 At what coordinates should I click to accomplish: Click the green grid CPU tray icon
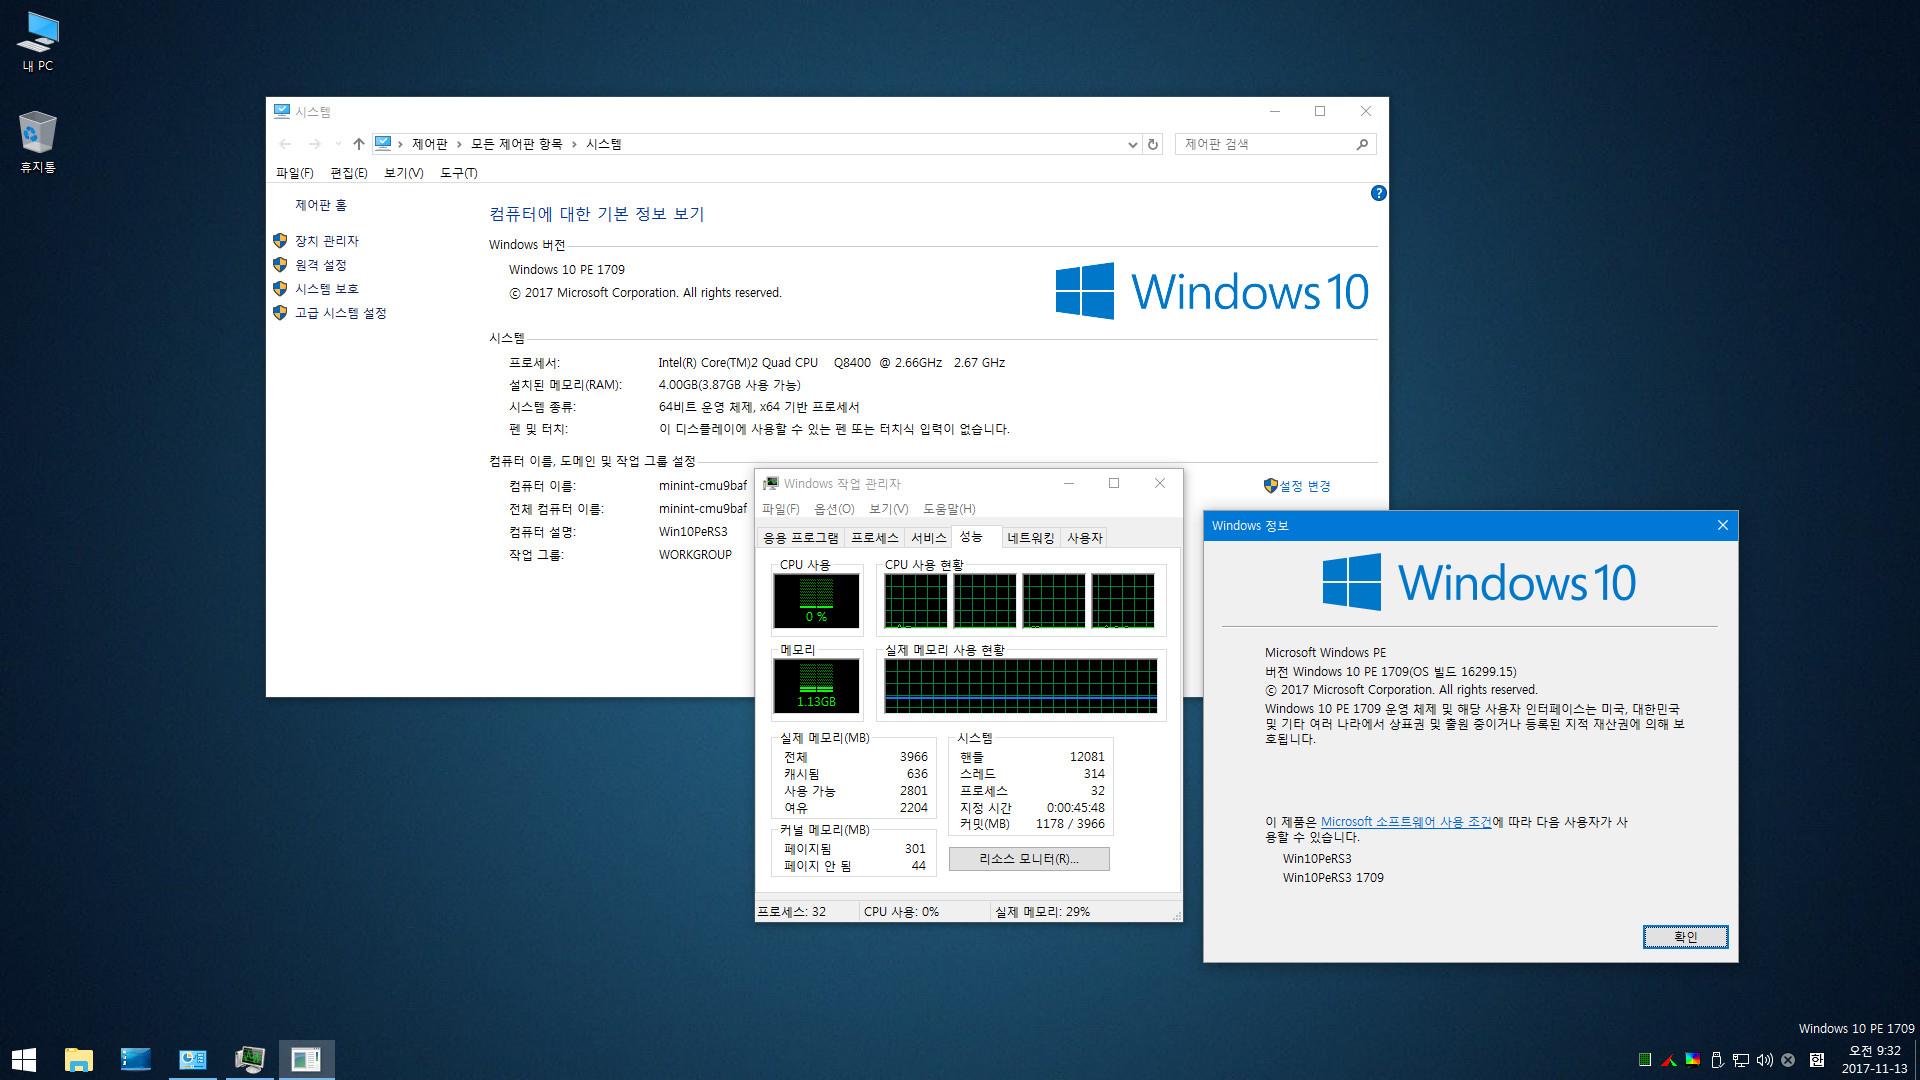(x=1645, y=1060)
